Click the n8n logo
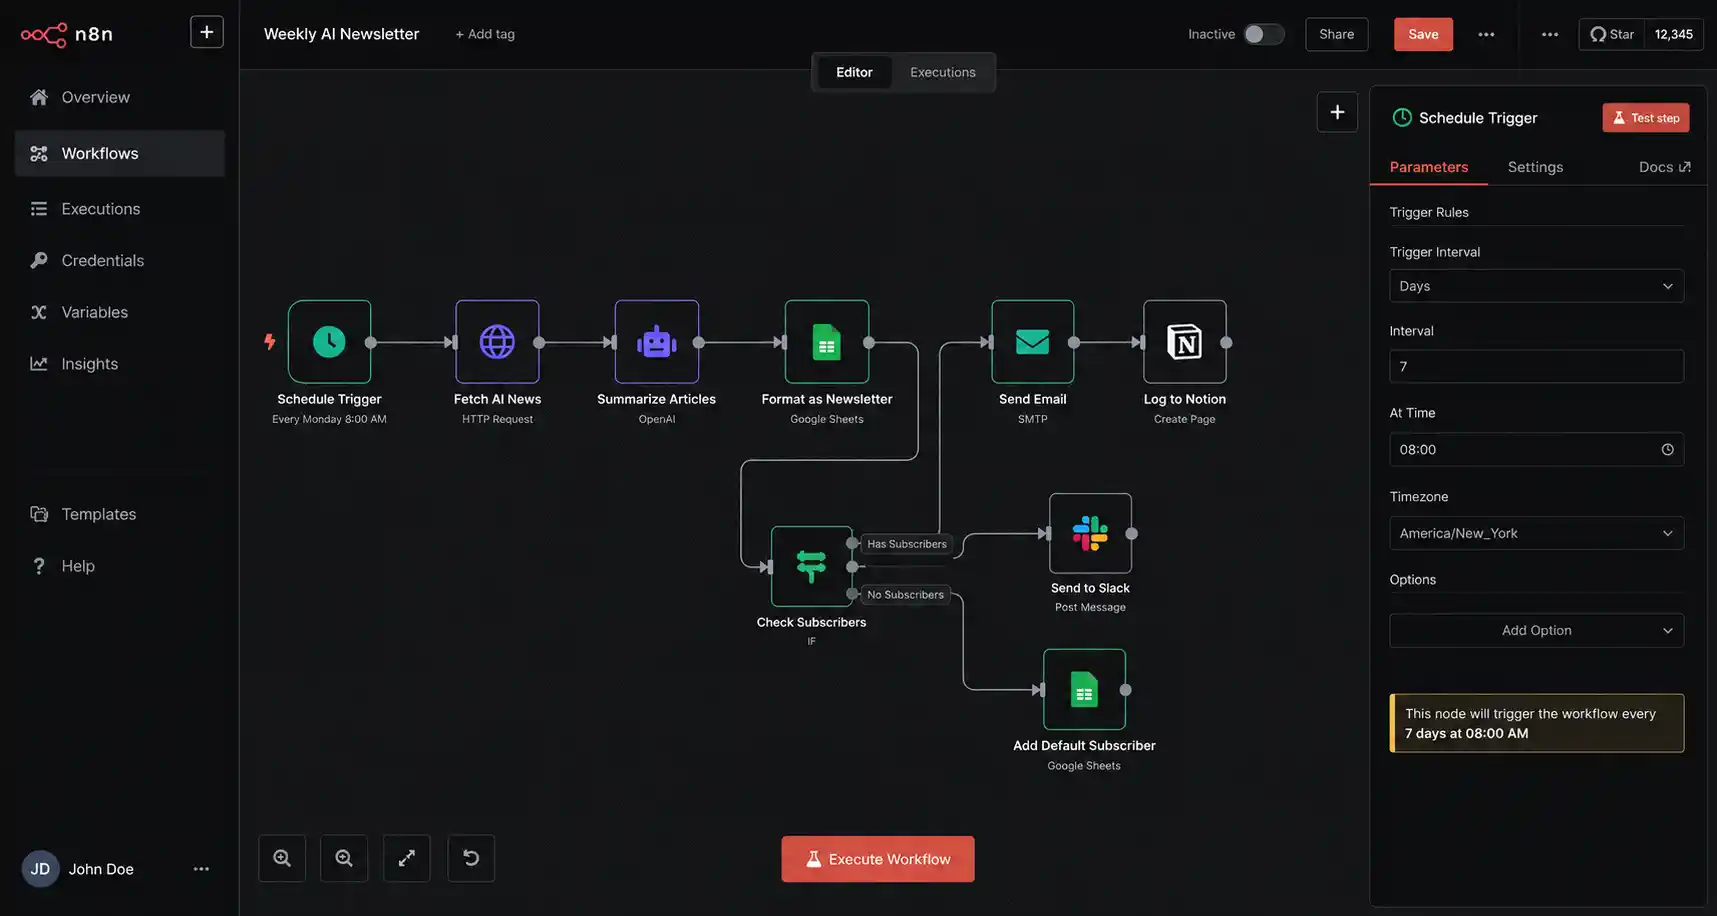Screen dimensions: 1717x916 pyautogui.click(x=67, y=34)
